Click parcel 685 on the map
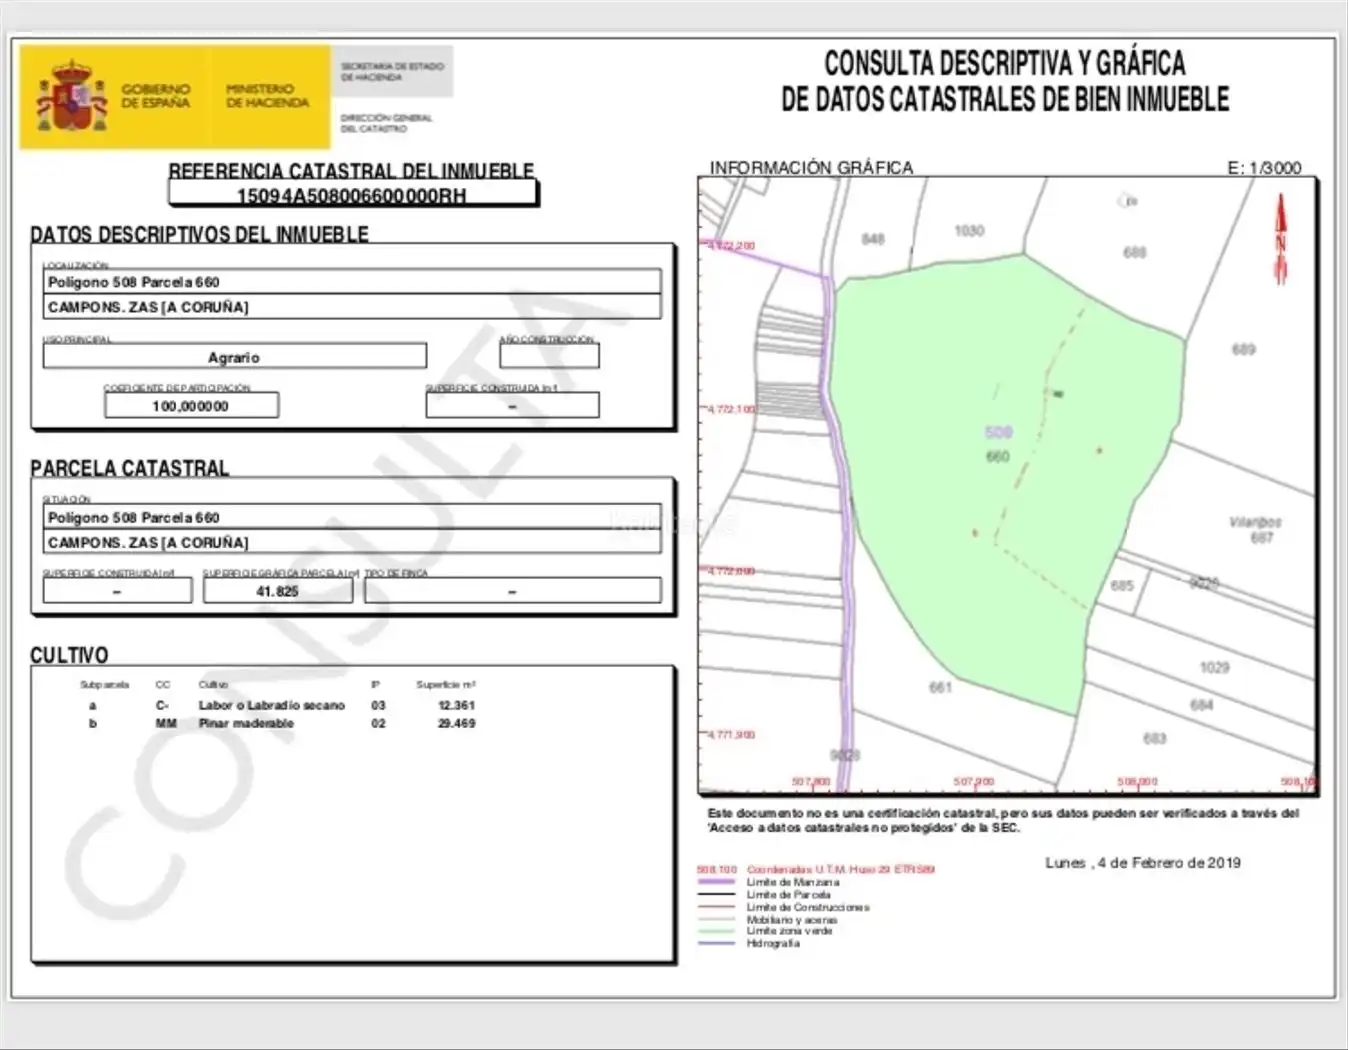The image size is (1348, 1050). (1122, 585)
